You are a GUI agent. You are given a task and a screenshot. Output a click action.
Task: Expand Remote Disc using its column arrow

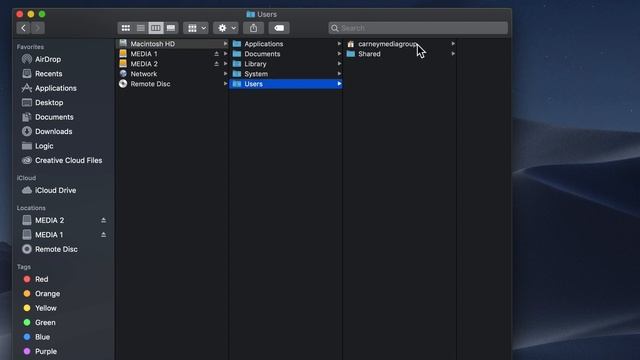(225, 84)
